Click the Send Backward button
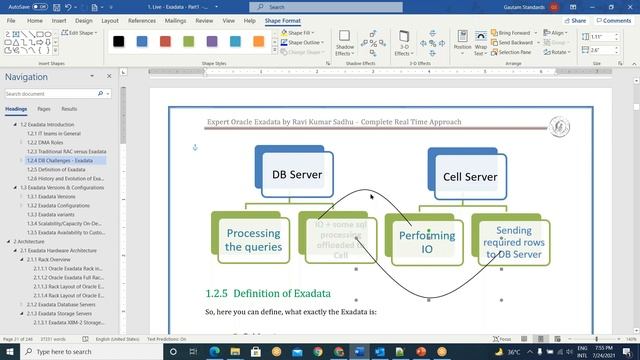The width and height of the screenshot is (640, 360). click(512, 42)
